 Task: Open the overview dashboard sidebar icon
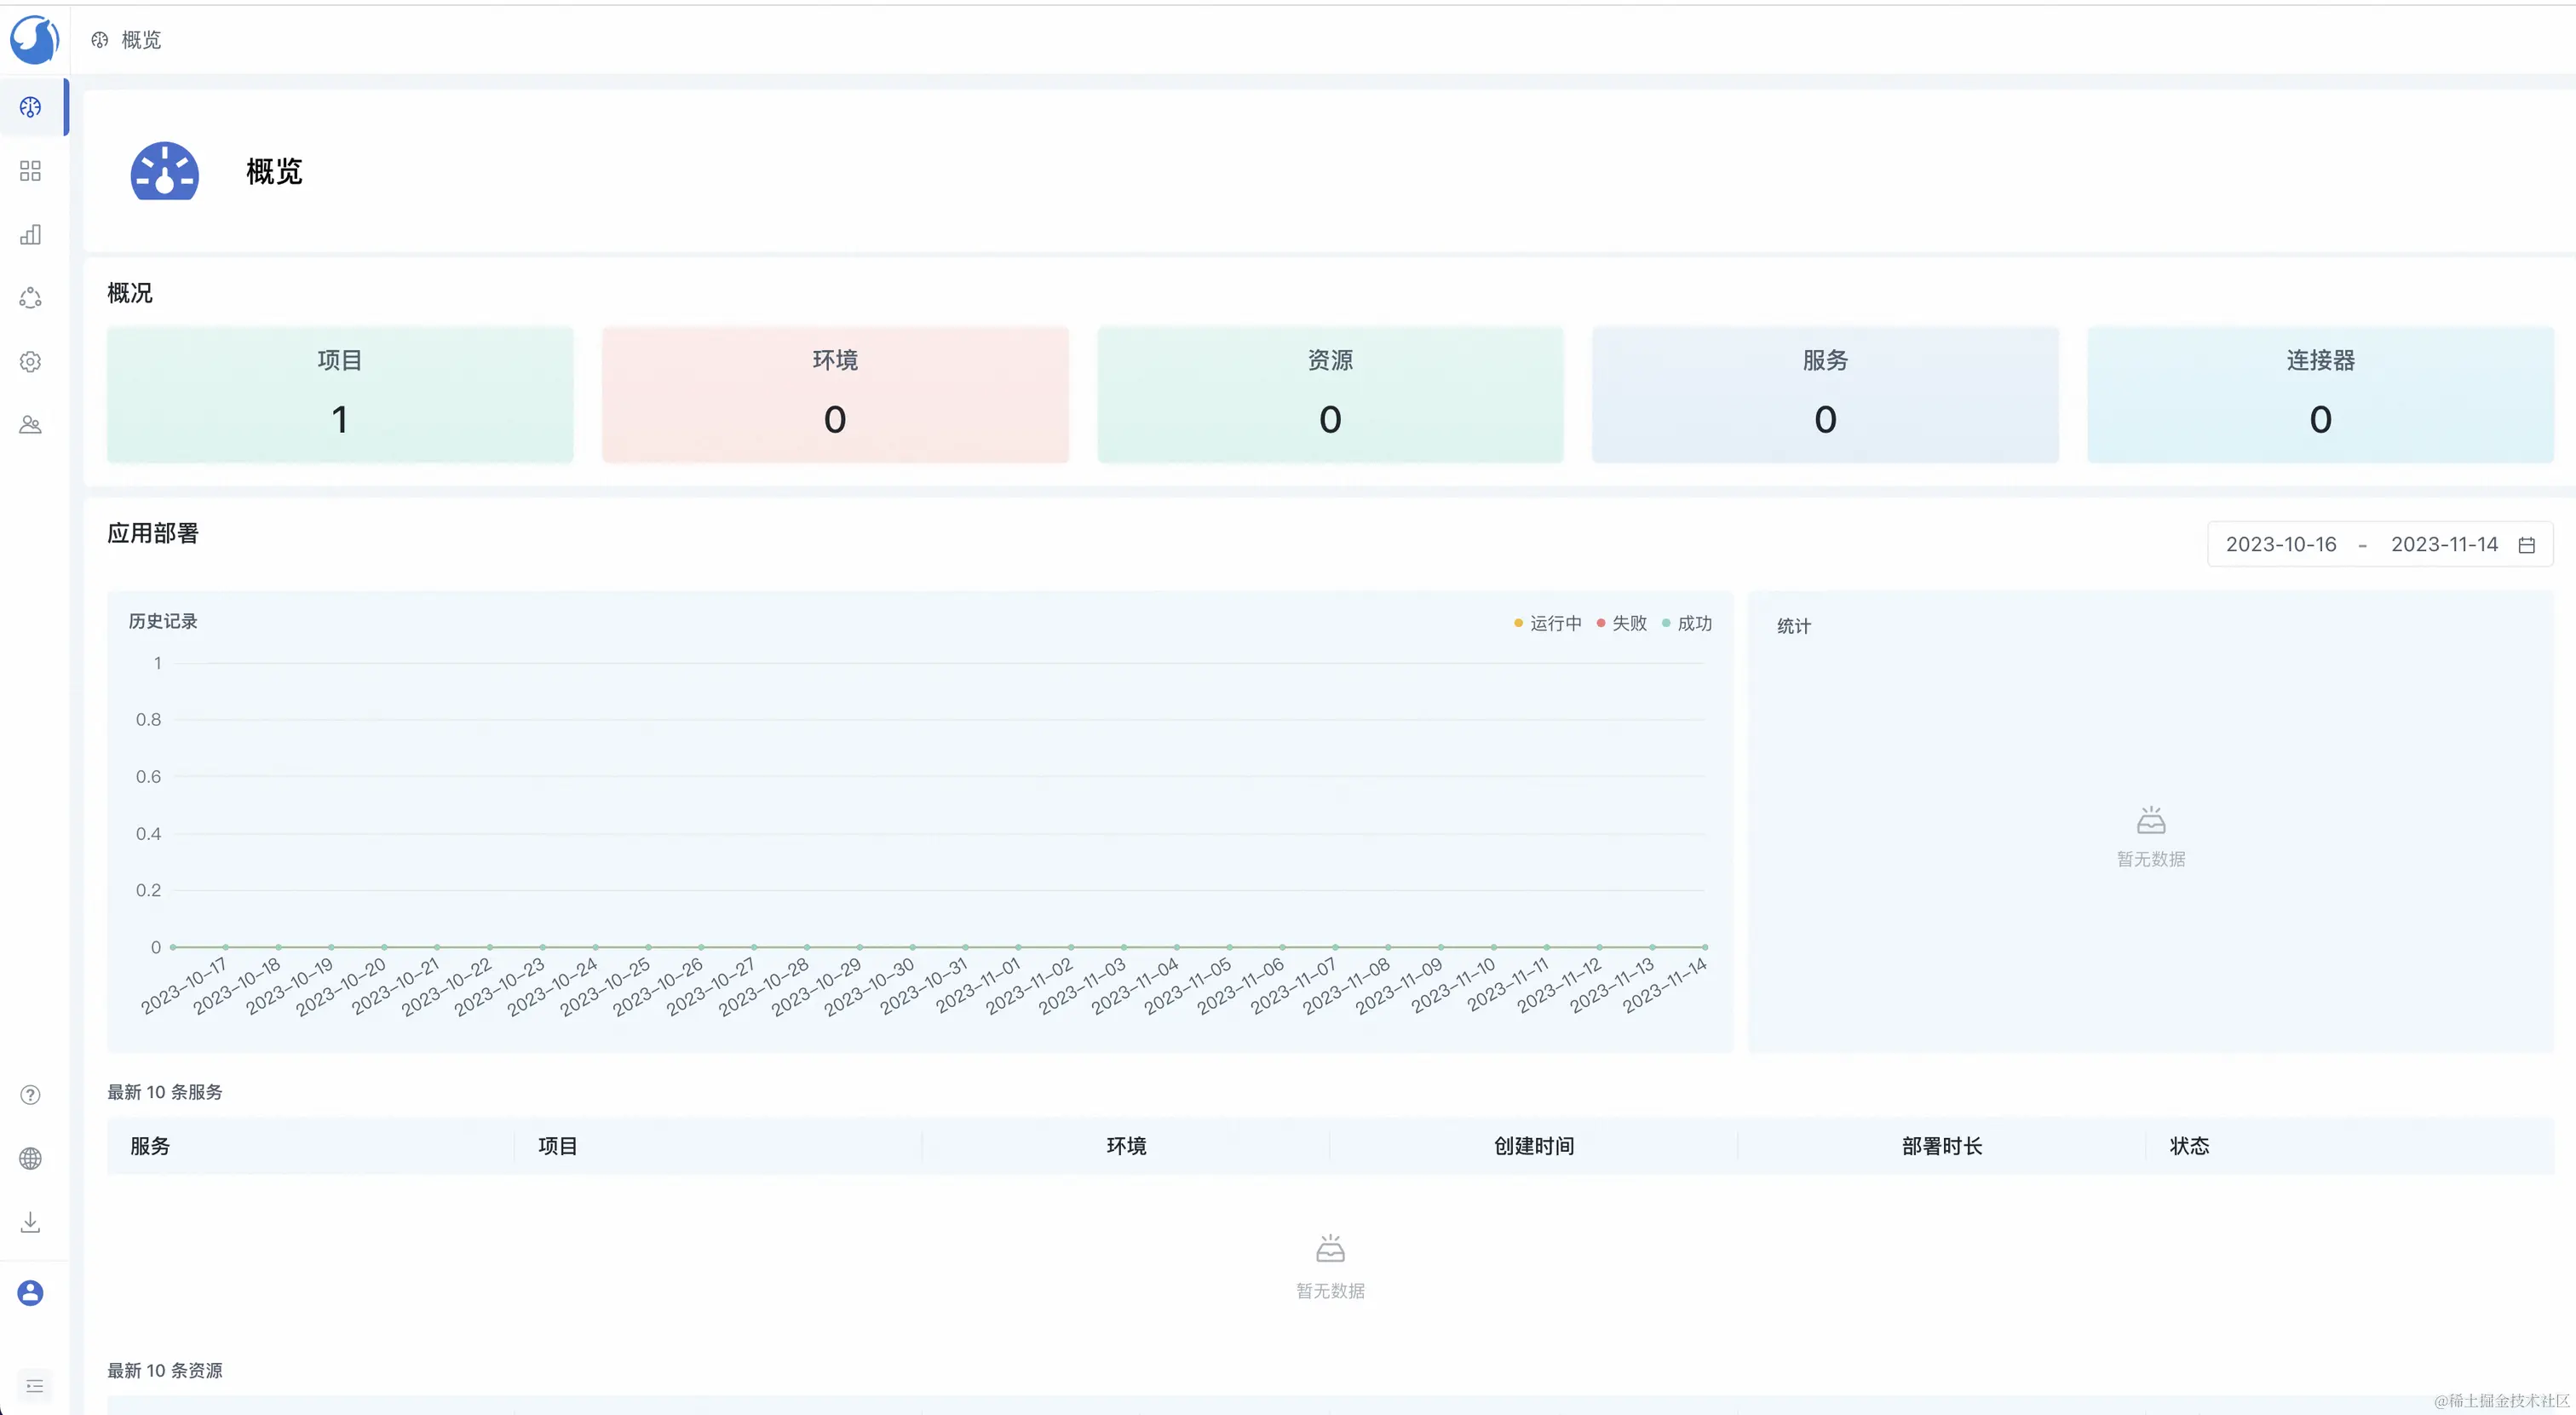[x=31, y=107]
